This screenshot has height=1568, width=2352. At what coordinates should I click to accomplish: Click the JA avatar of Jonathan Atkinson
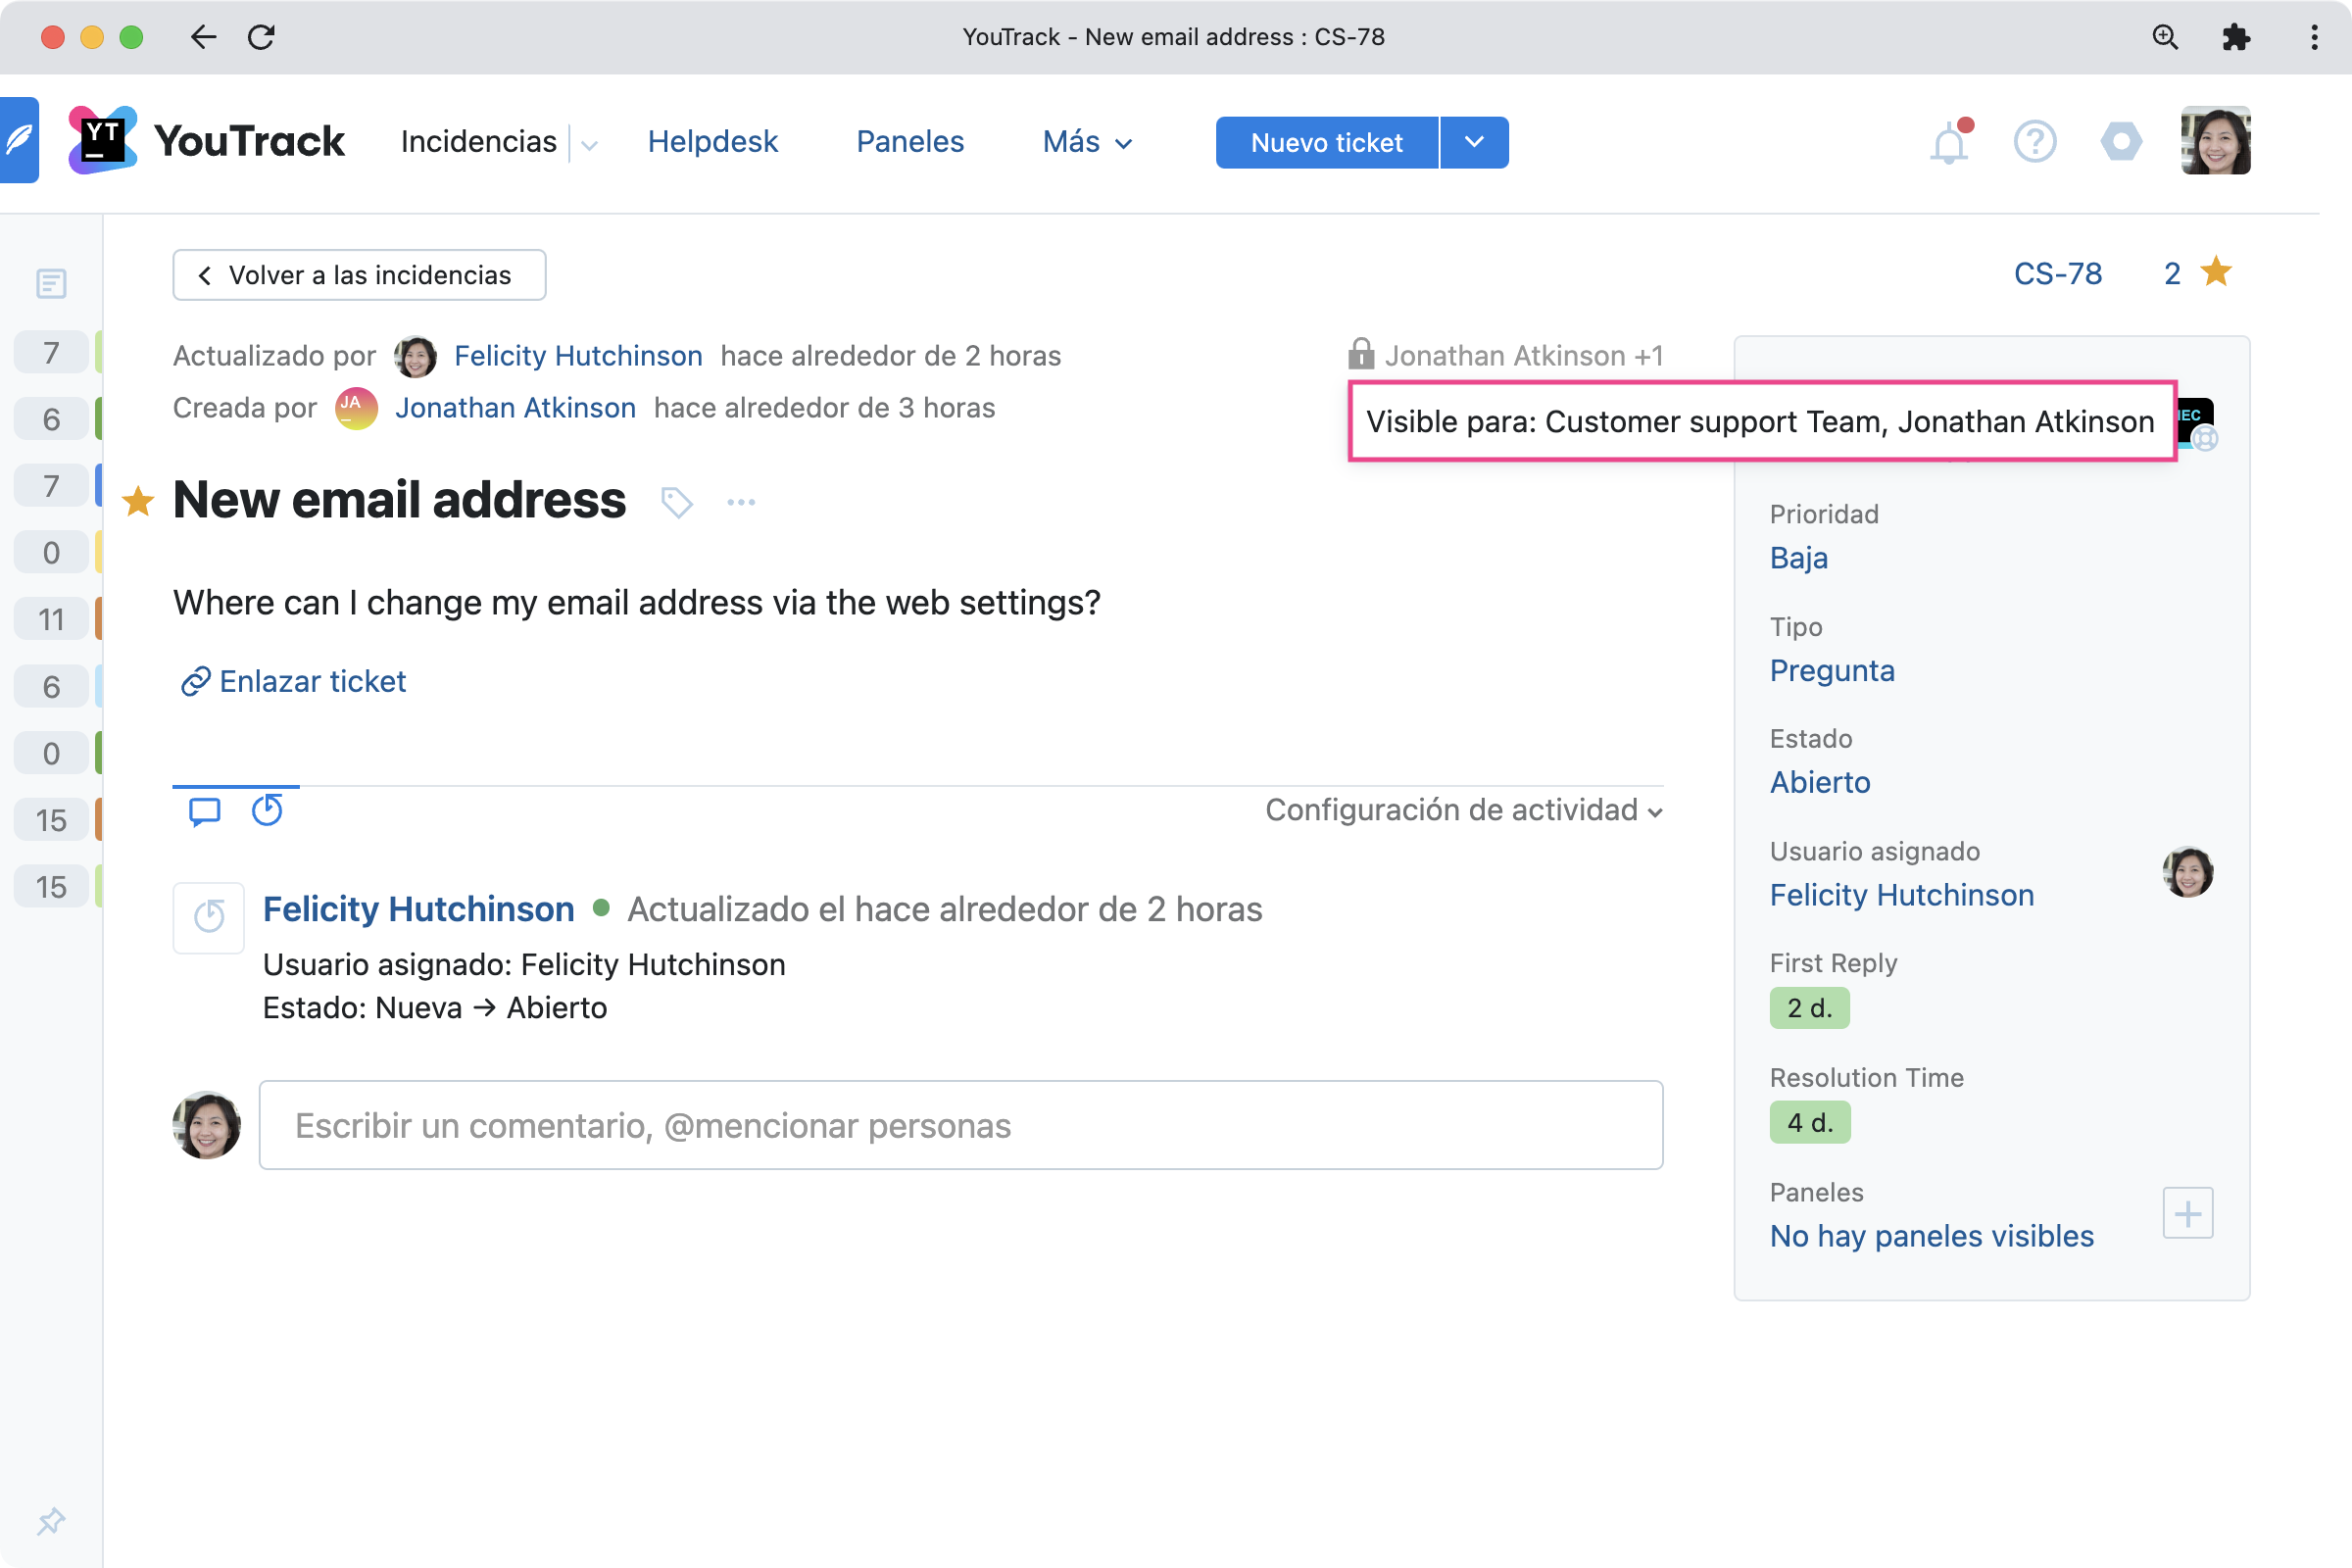coord(356,408)
